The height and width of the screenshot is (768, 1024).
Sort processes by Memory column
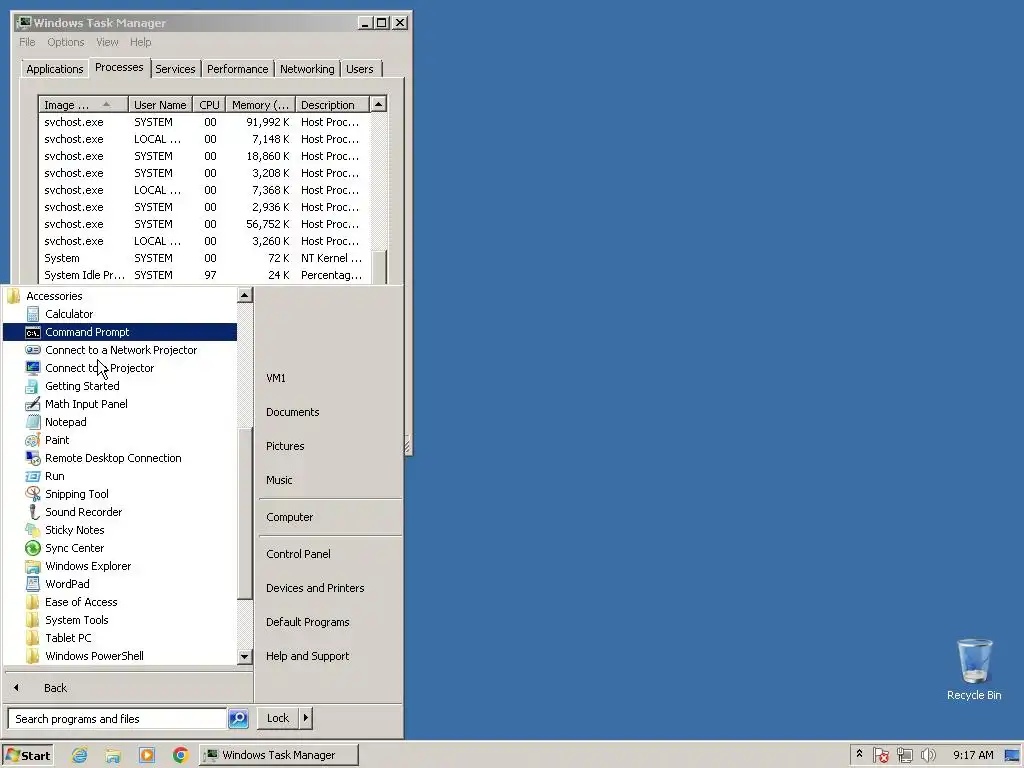pyautogui.click(x=261, y=105)
